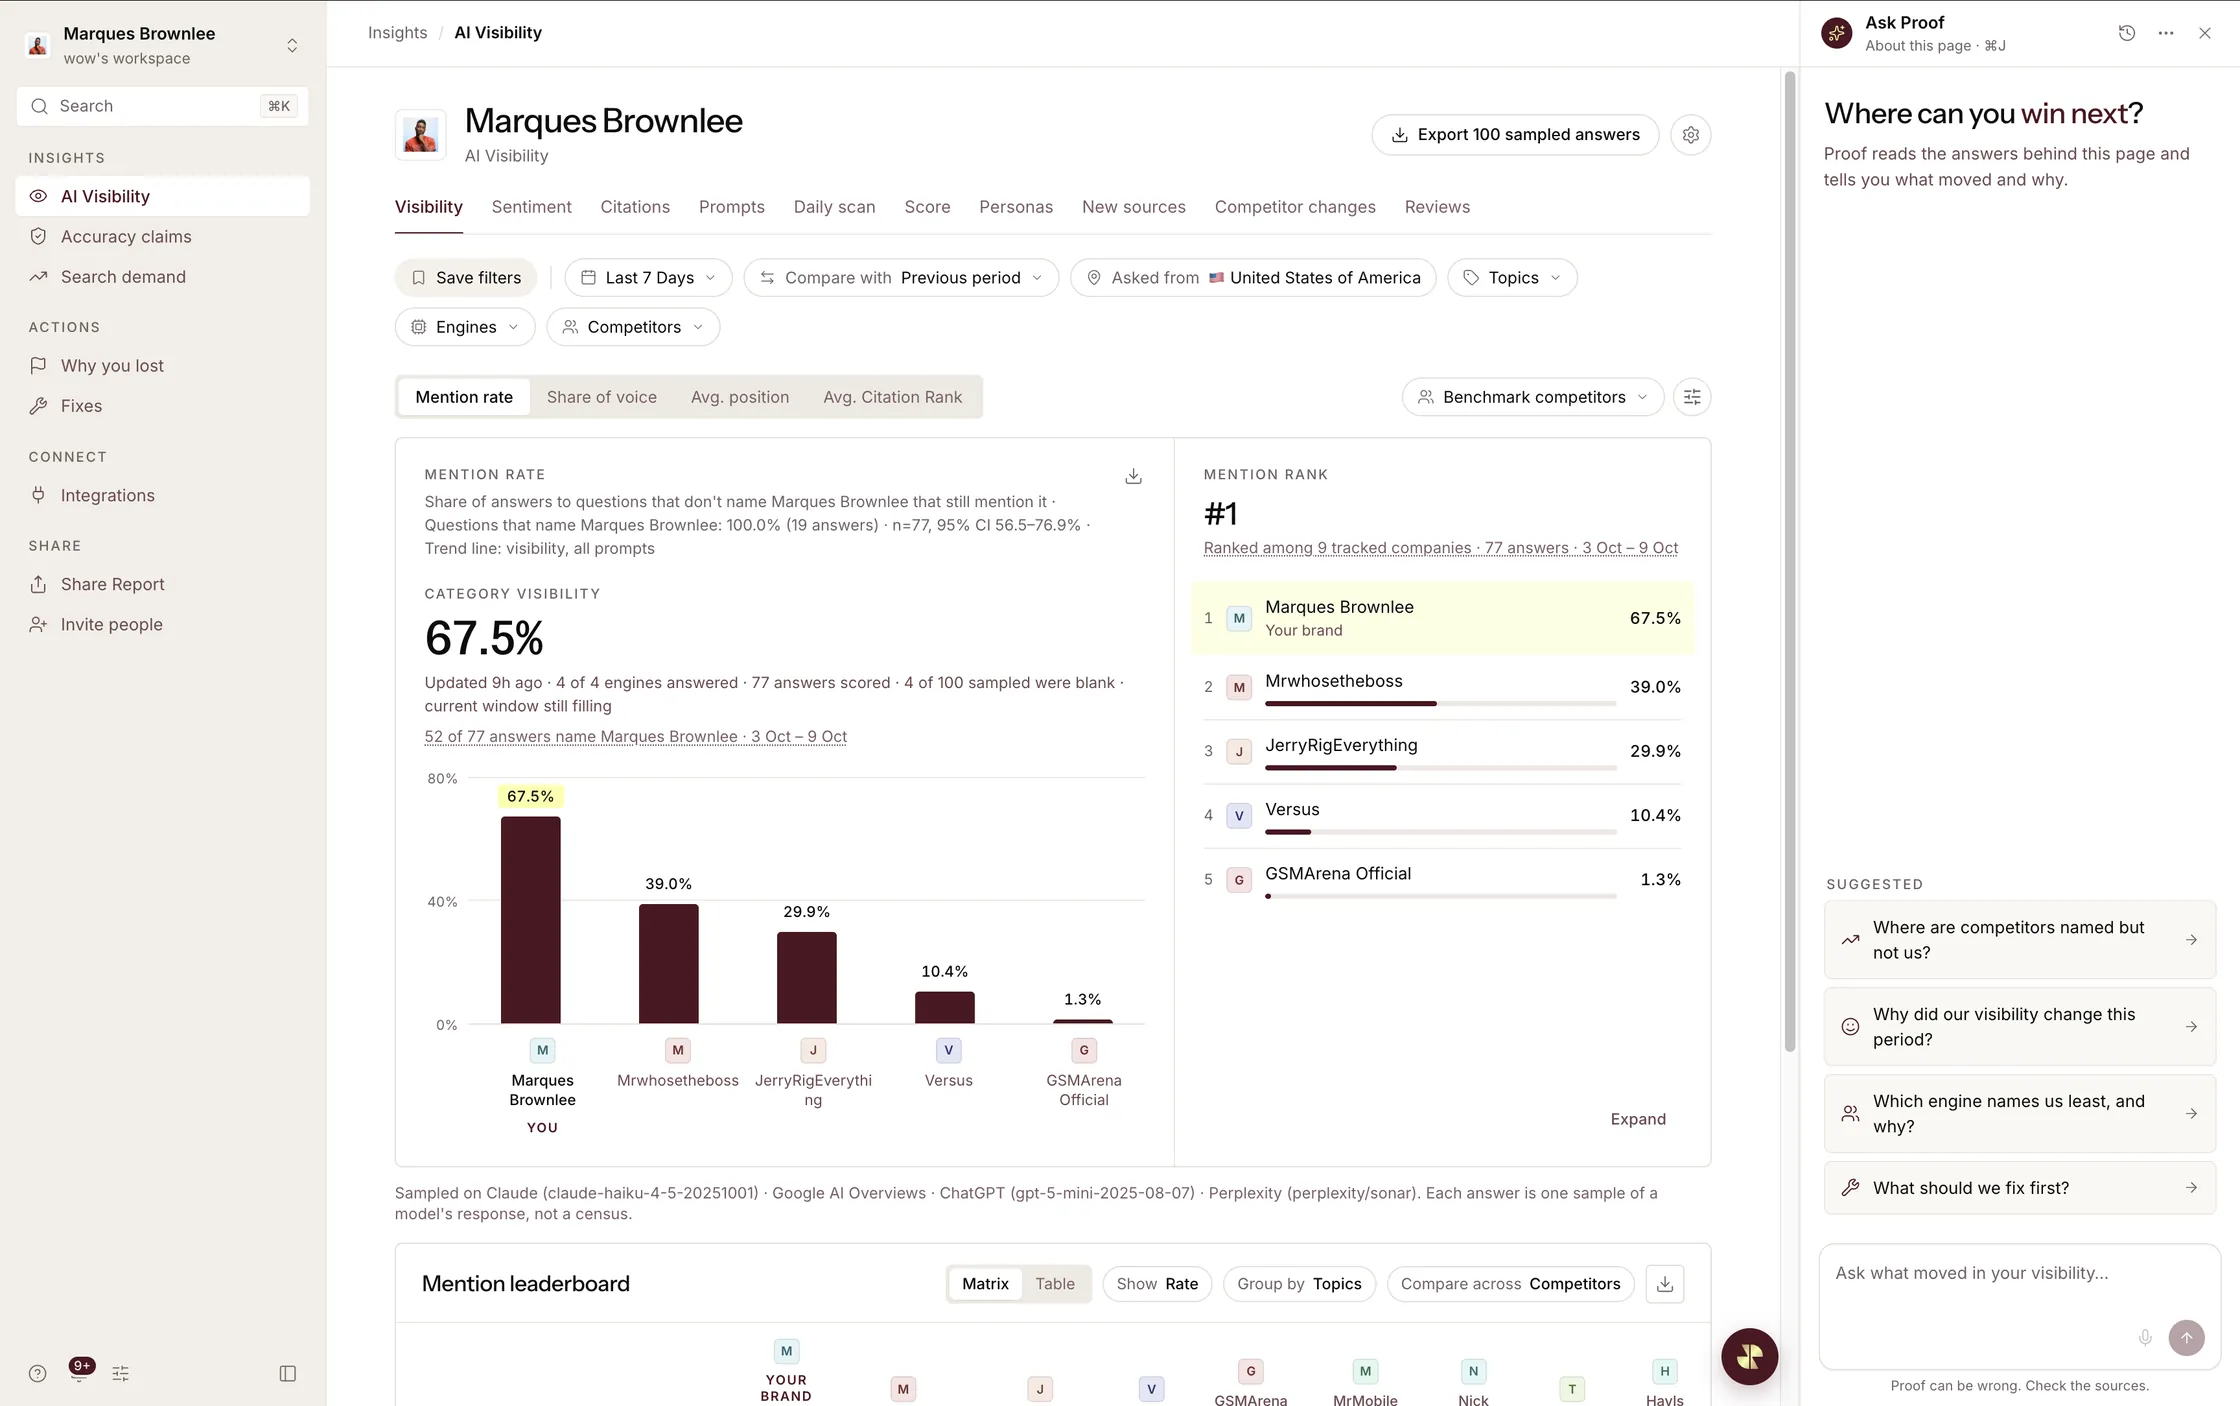The width and height of the screenshot is (2240, 1406).
Task: Open Why you lost page
Action: tap(163, 365)
